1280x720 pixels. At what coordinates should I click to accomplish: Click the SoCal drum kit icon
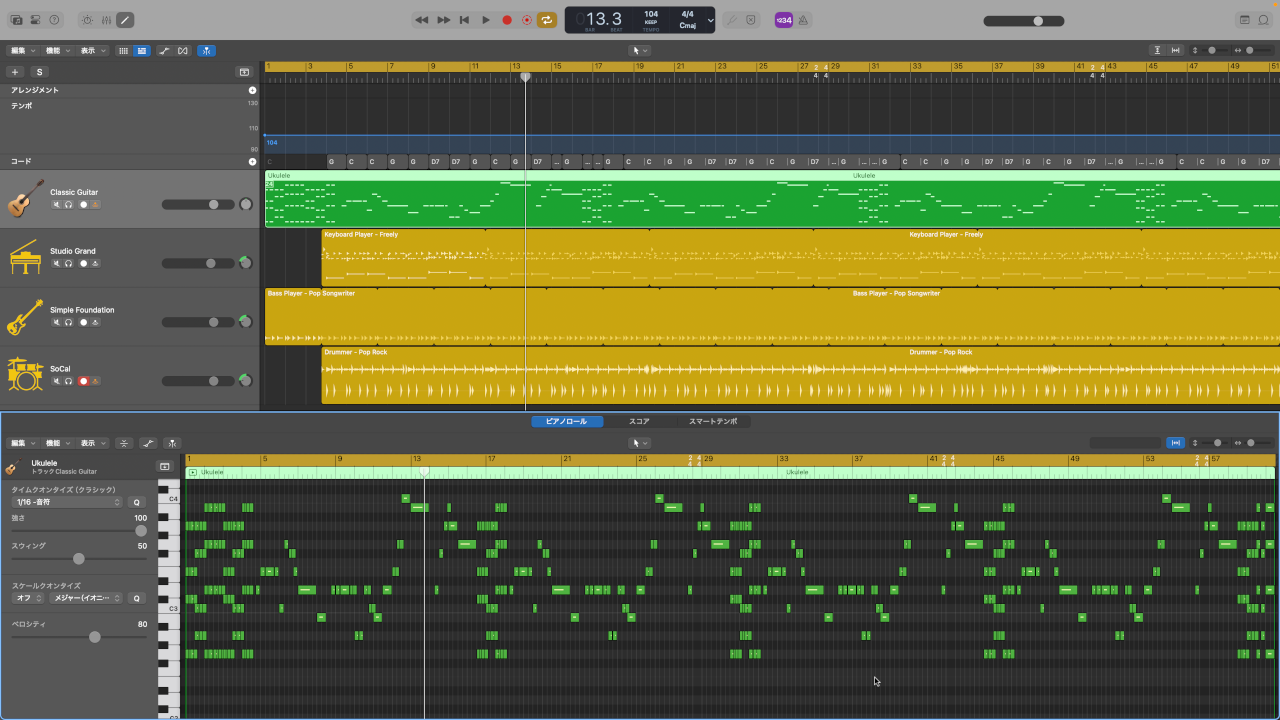[x=26, y=375]
